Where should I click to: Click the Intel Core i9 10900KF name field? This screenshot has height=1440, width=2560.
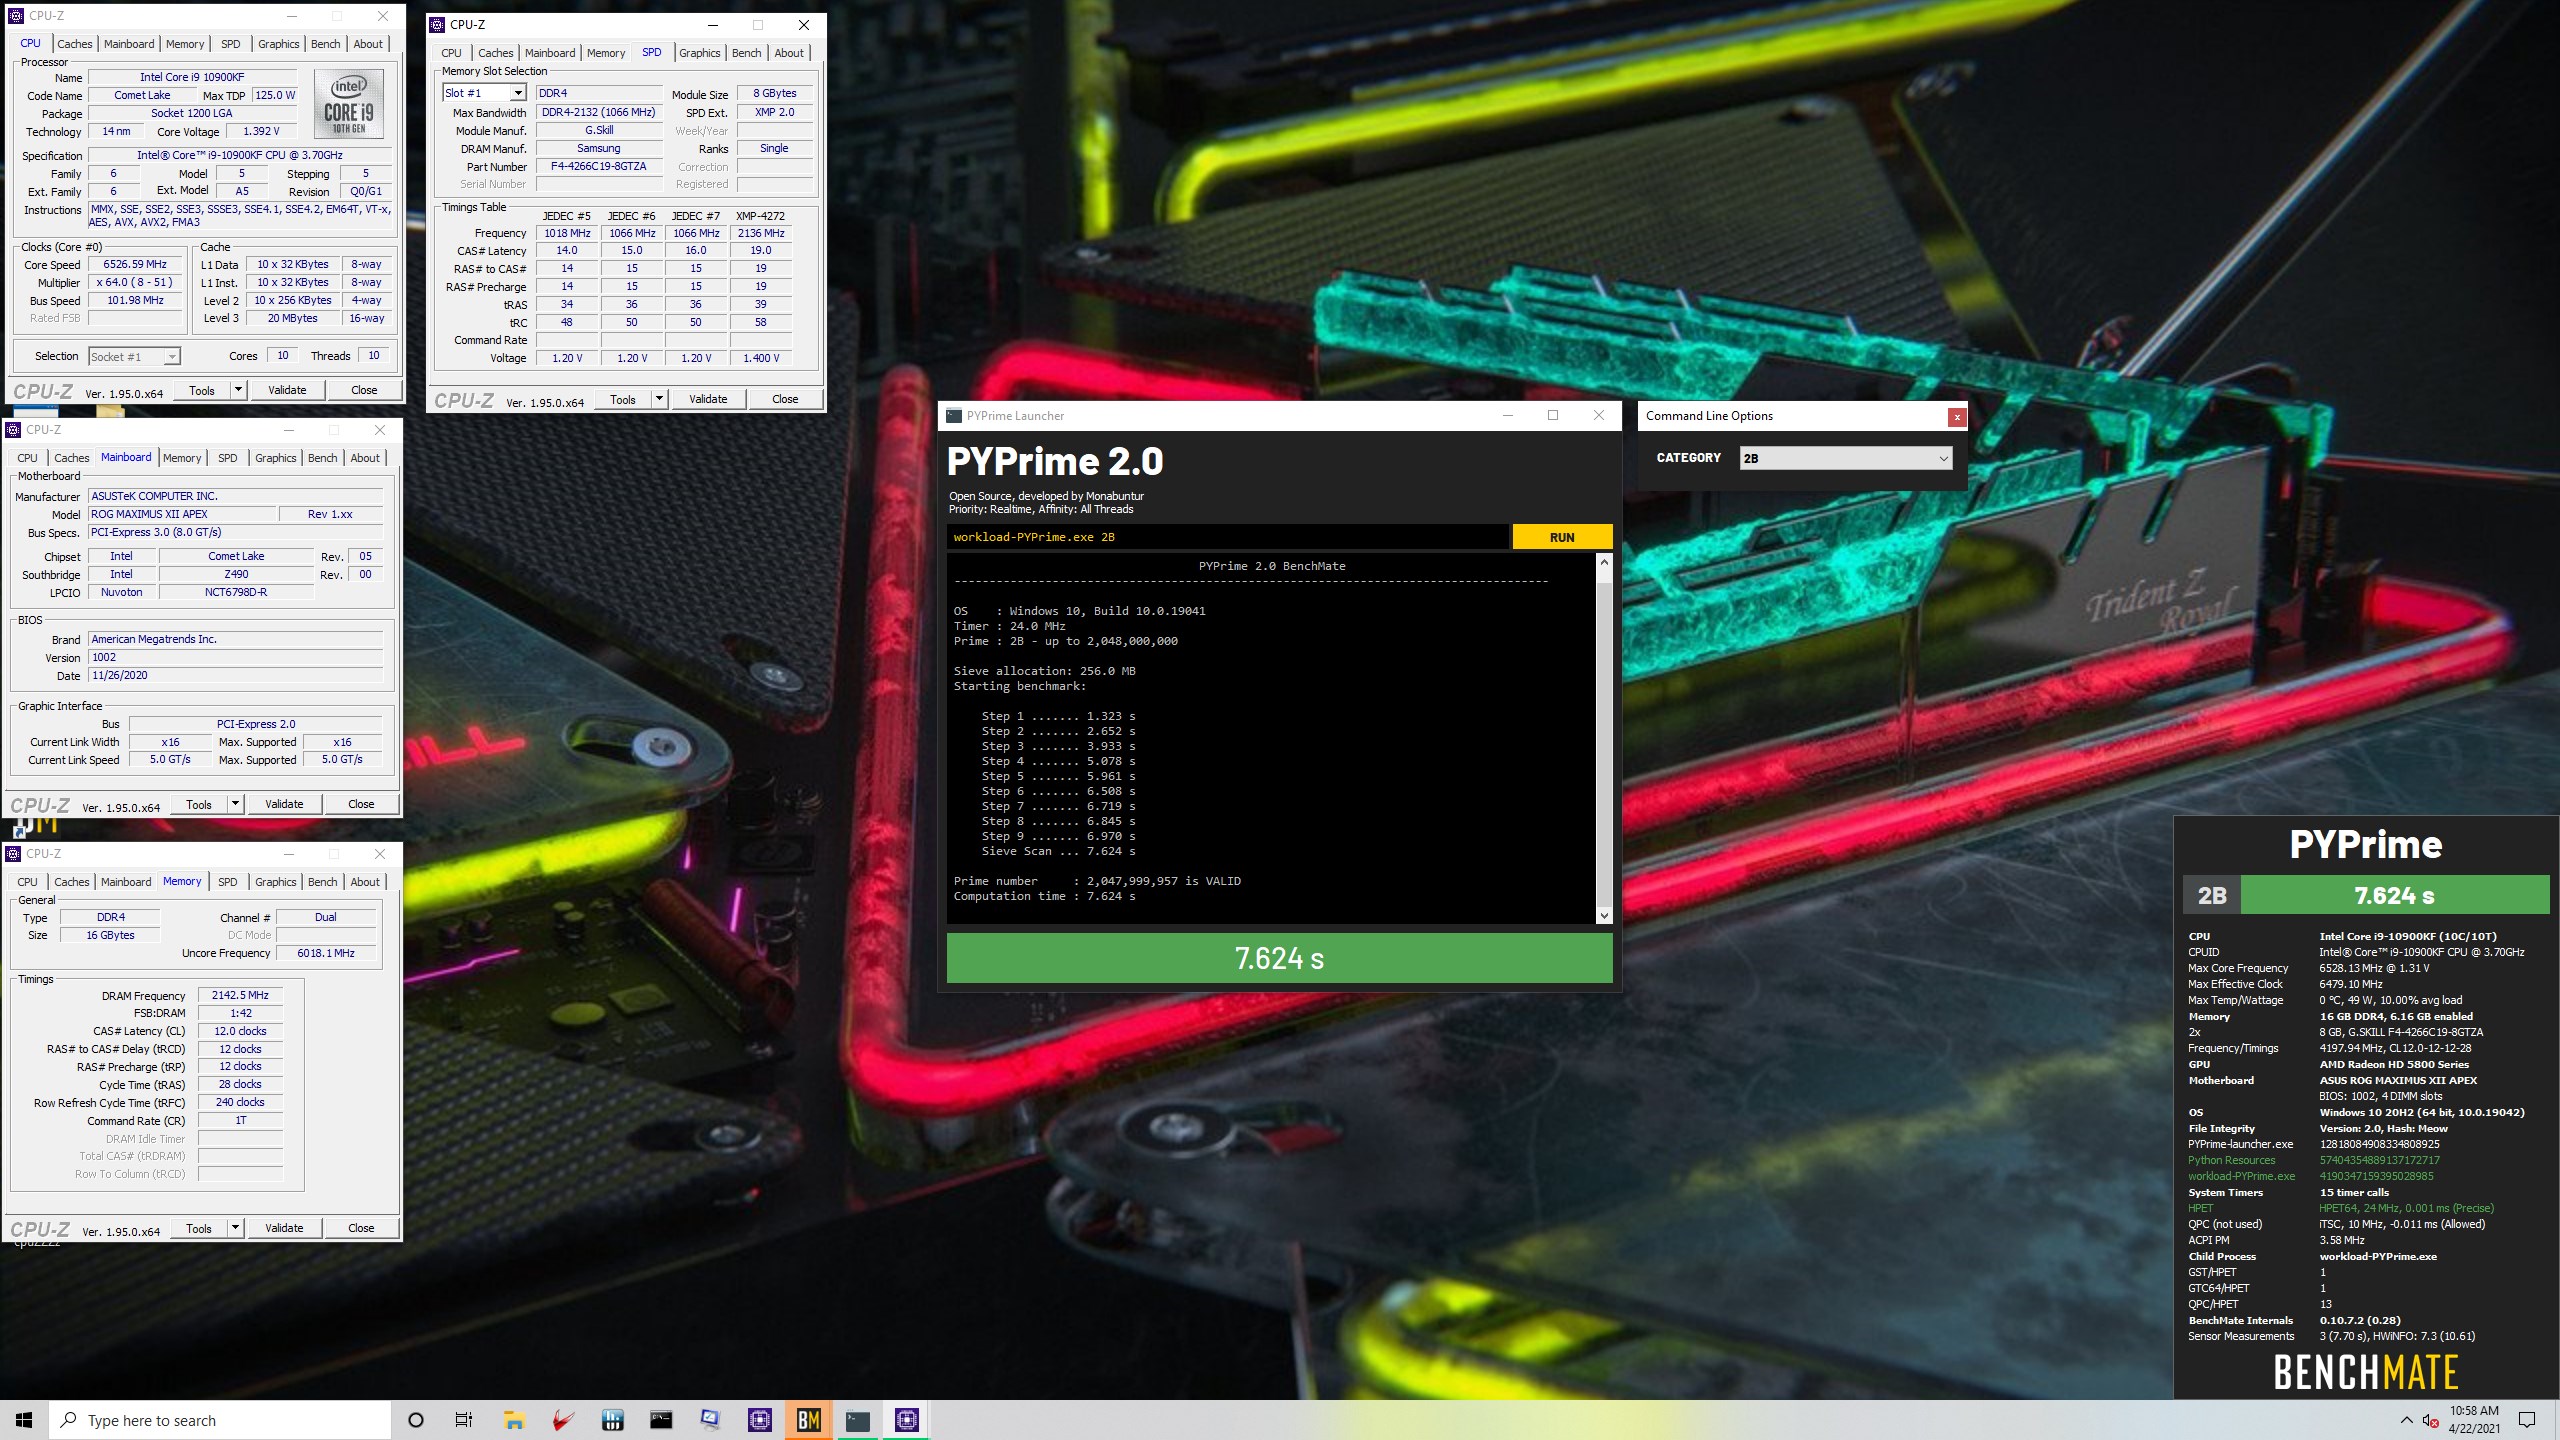click(192, 77)
